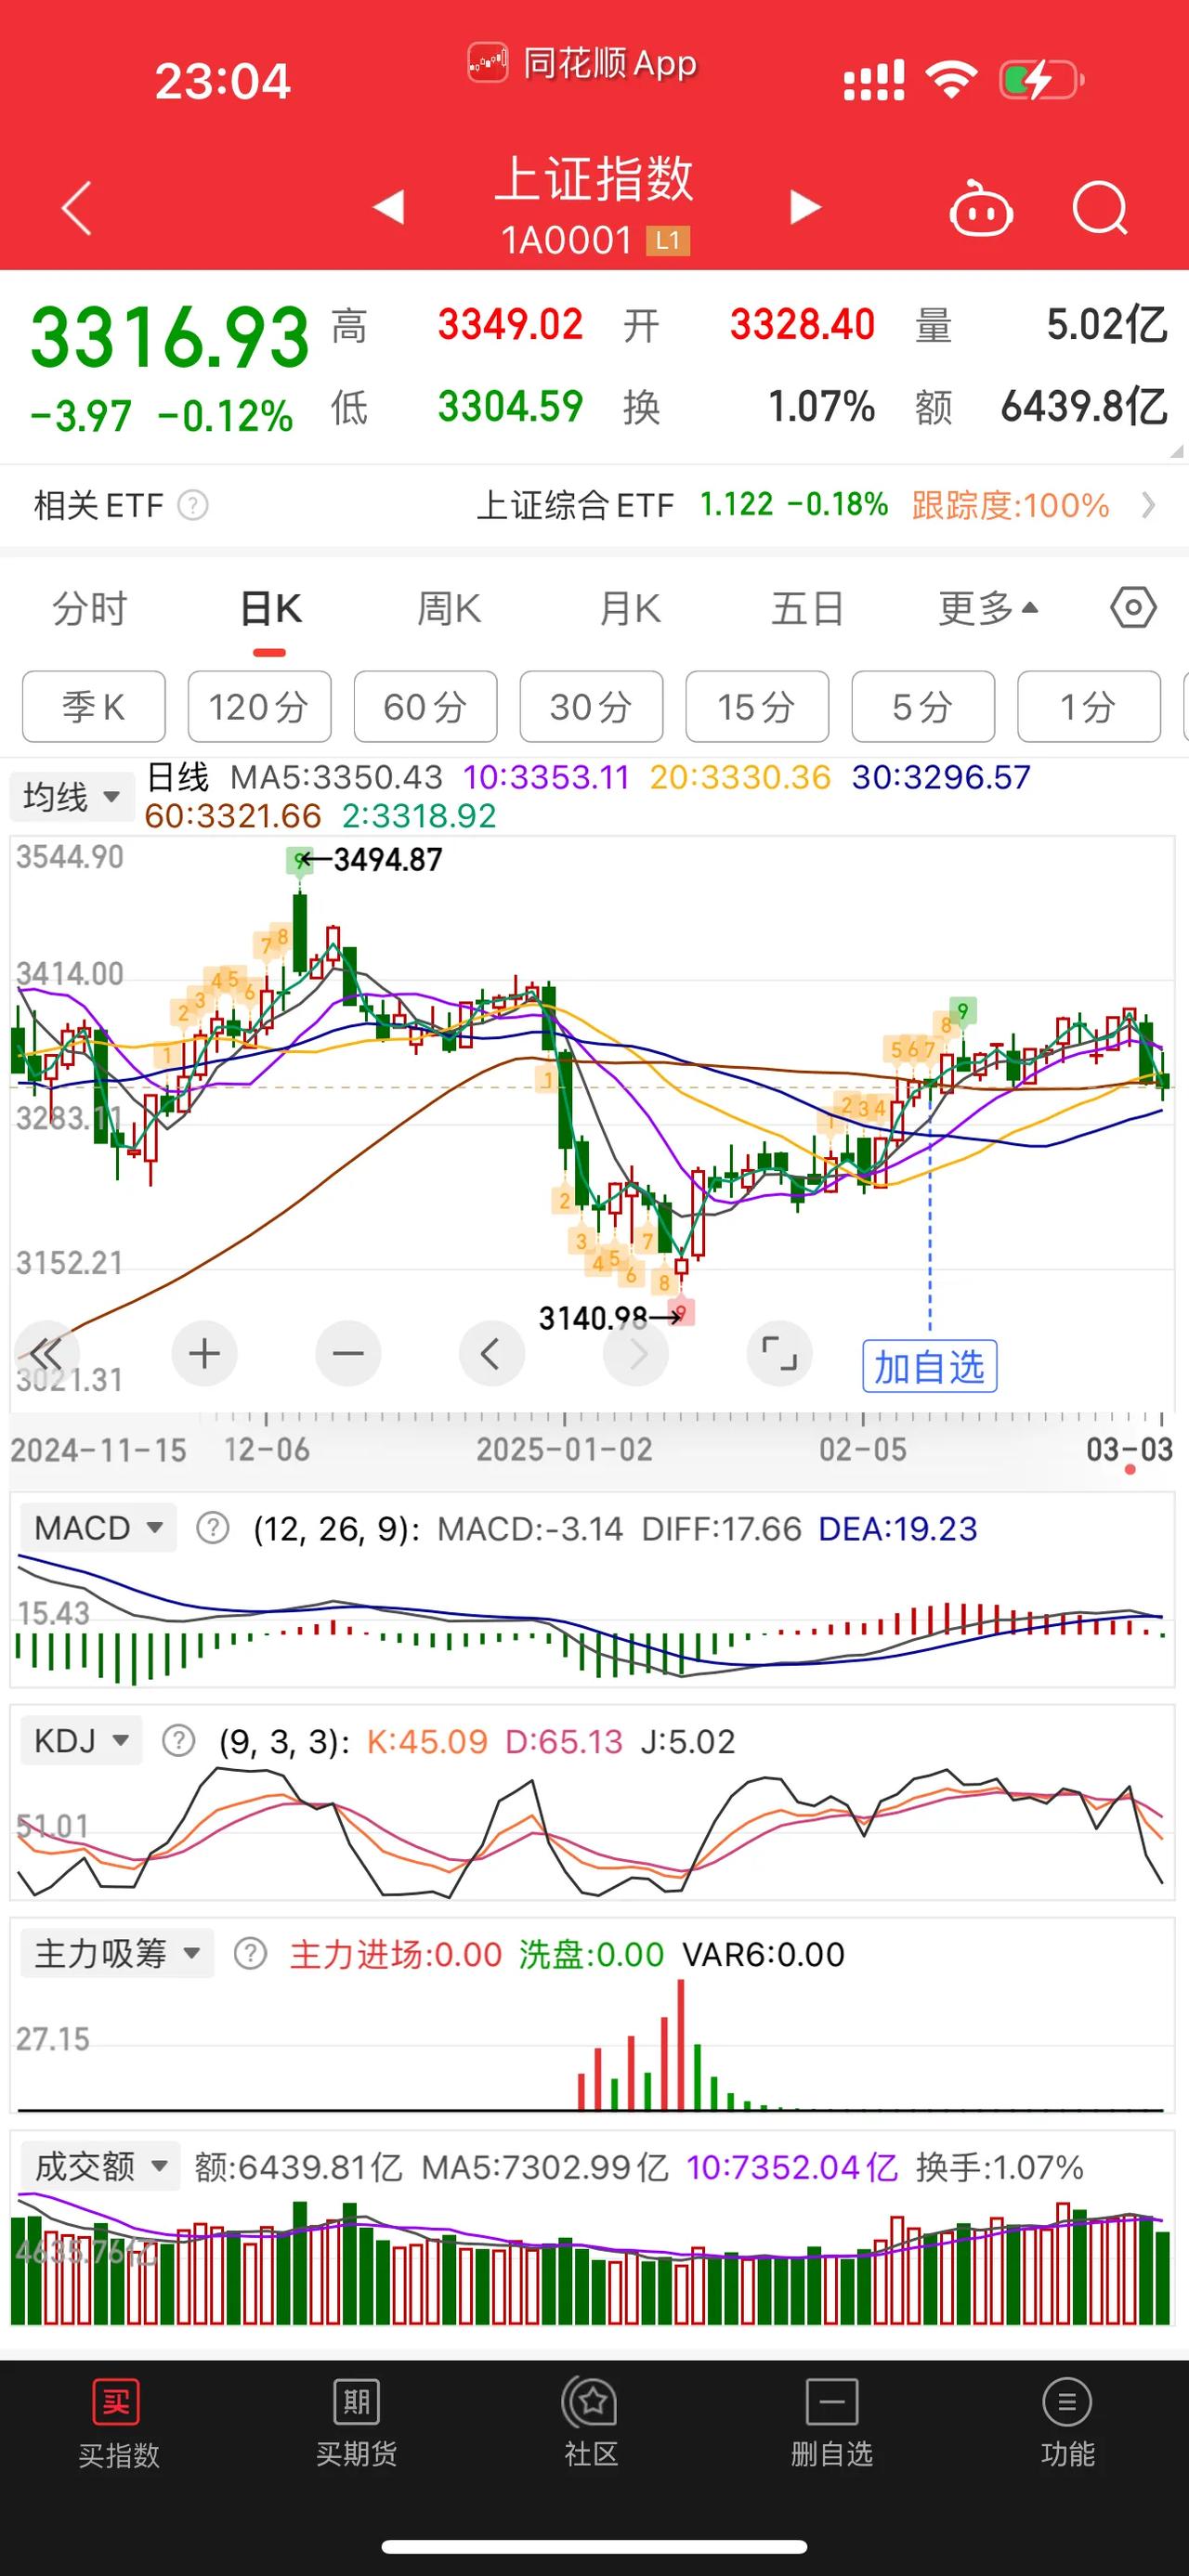Open the MACD indicator dropdown
1189x2576 pixels.
[x=98, y=1528]
